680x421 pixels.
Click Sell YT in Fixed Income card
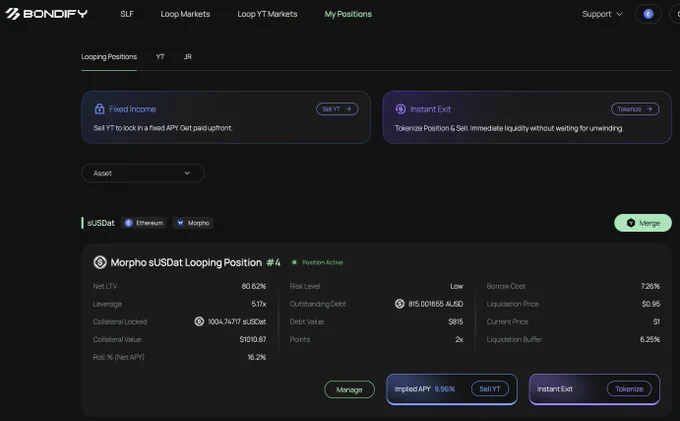pyautogui.click(x=337, y=109)
